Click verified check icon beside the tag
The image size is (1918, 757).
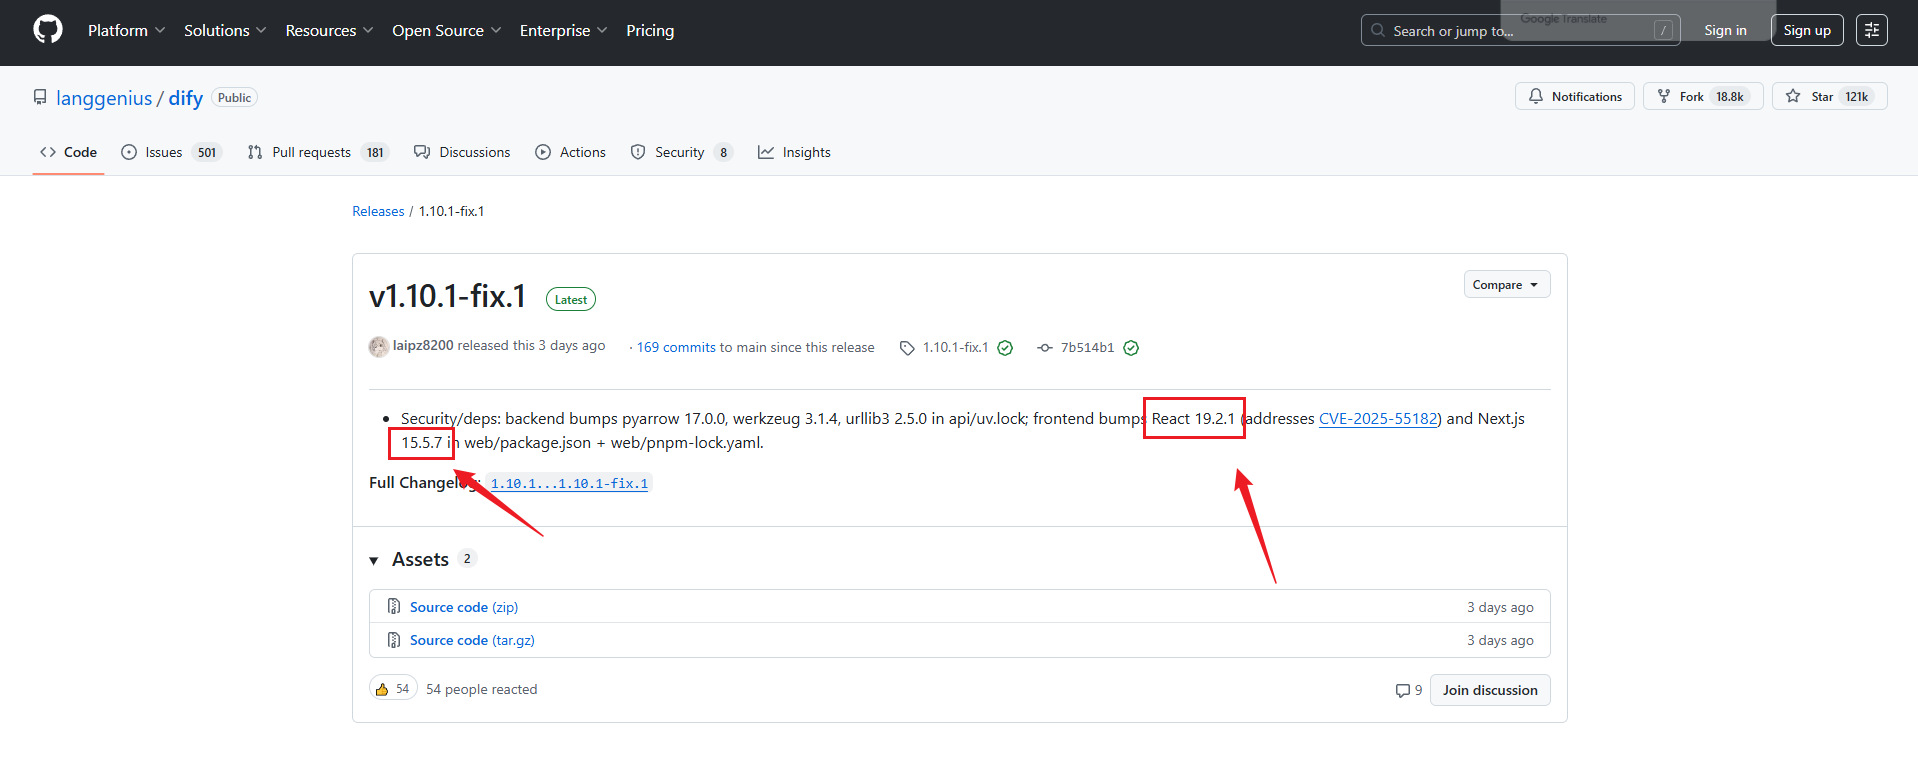(x=1005, y=348)
